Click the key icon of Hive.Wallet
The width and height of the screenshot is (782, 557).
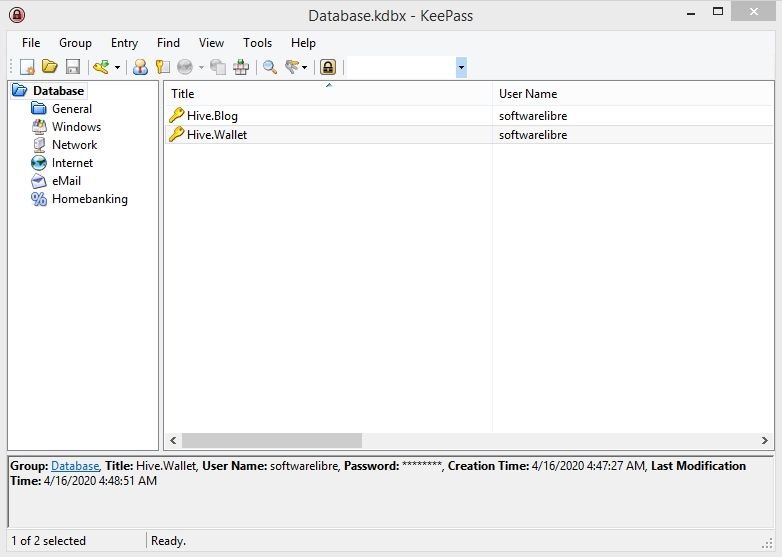(177, 134)
